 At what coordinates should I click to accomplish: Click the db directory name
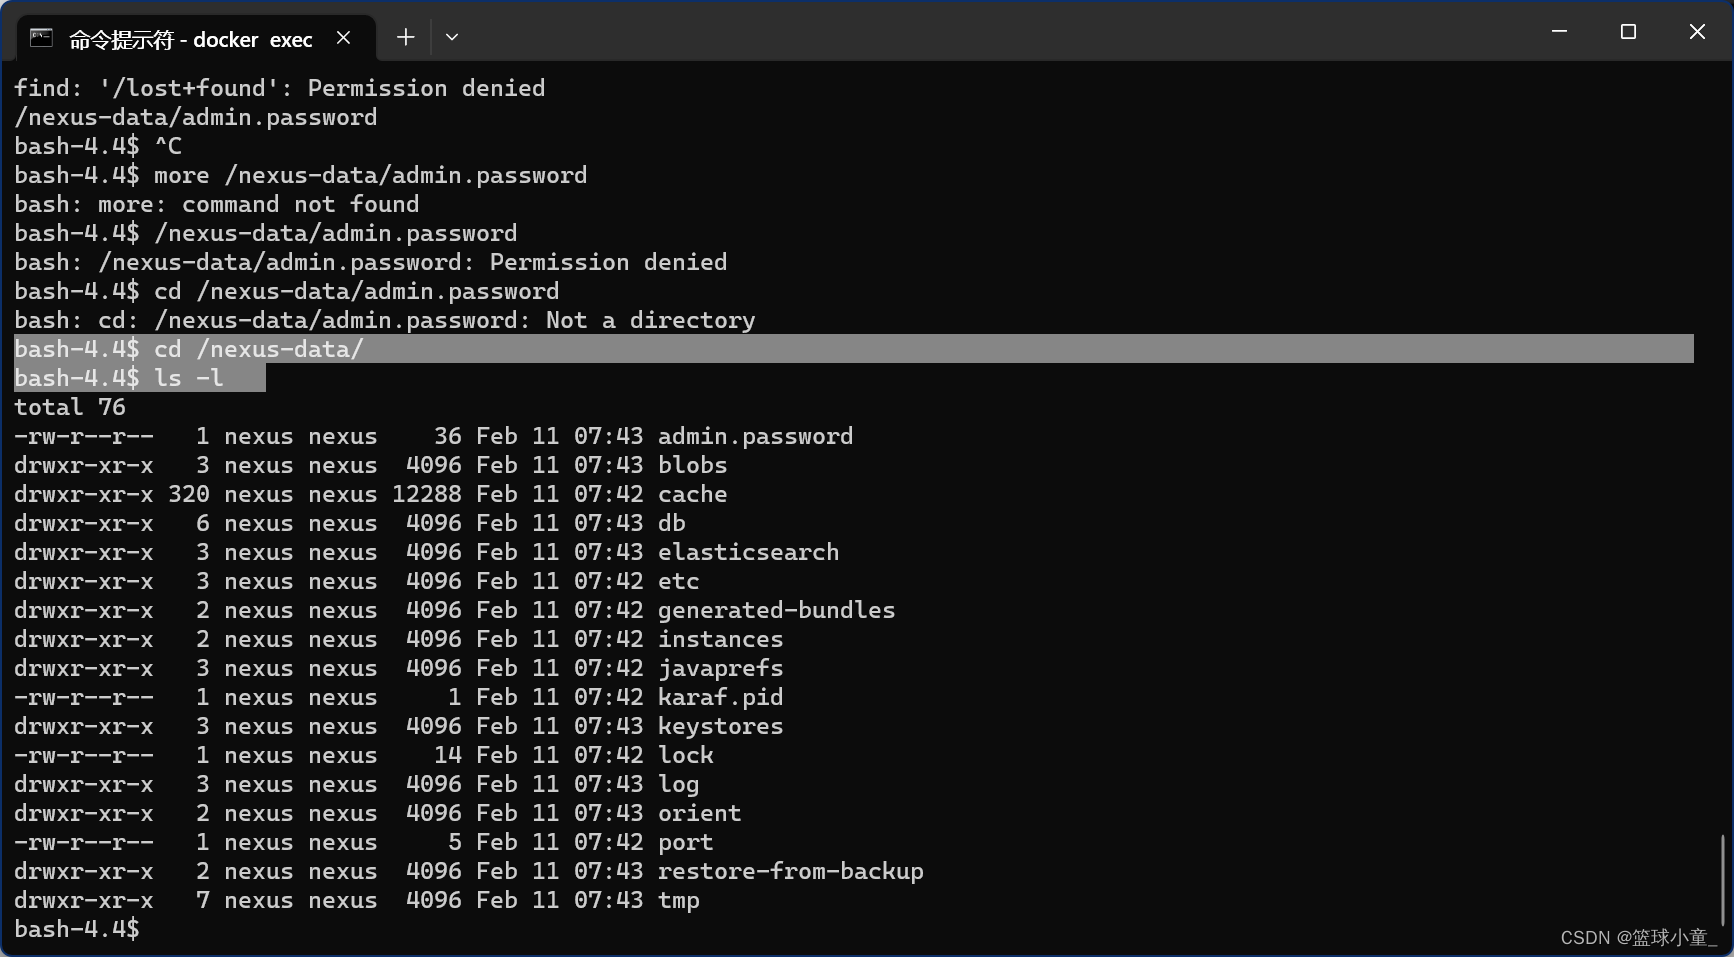coord(671,523)
